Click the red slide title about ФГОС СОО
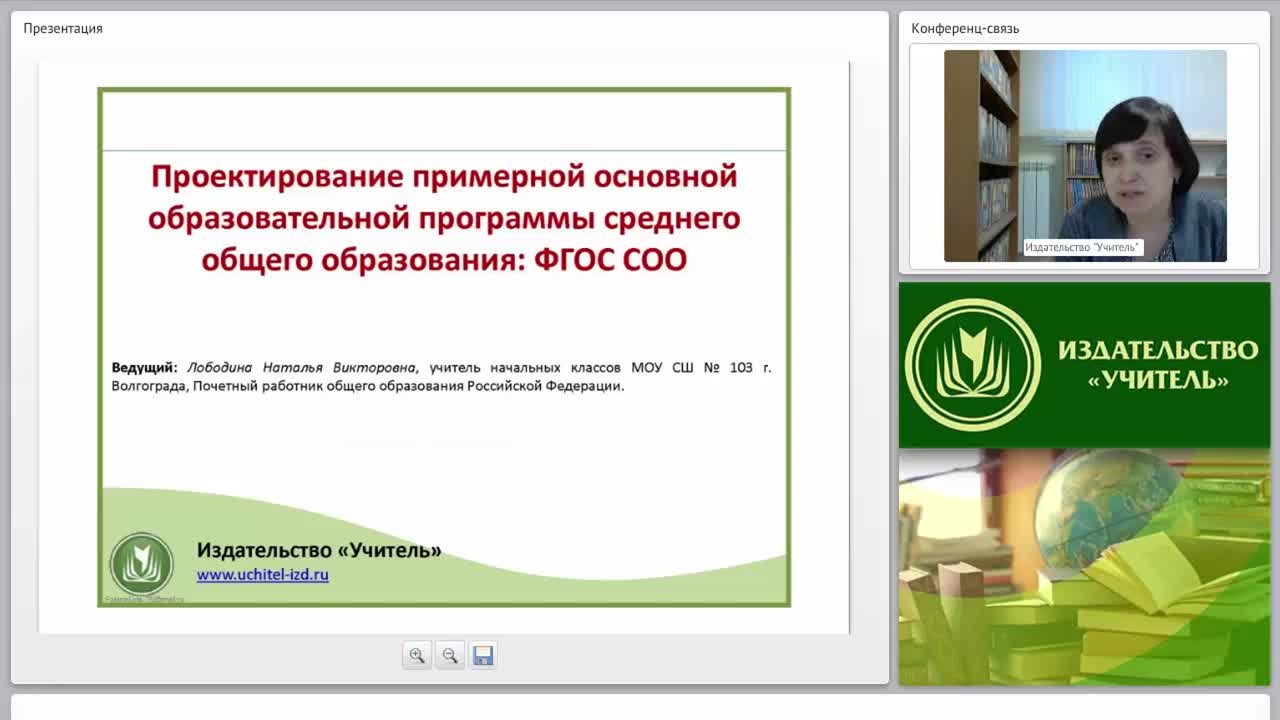The image size is (1280, 720). pyautogui.click(x=444, y=217)
